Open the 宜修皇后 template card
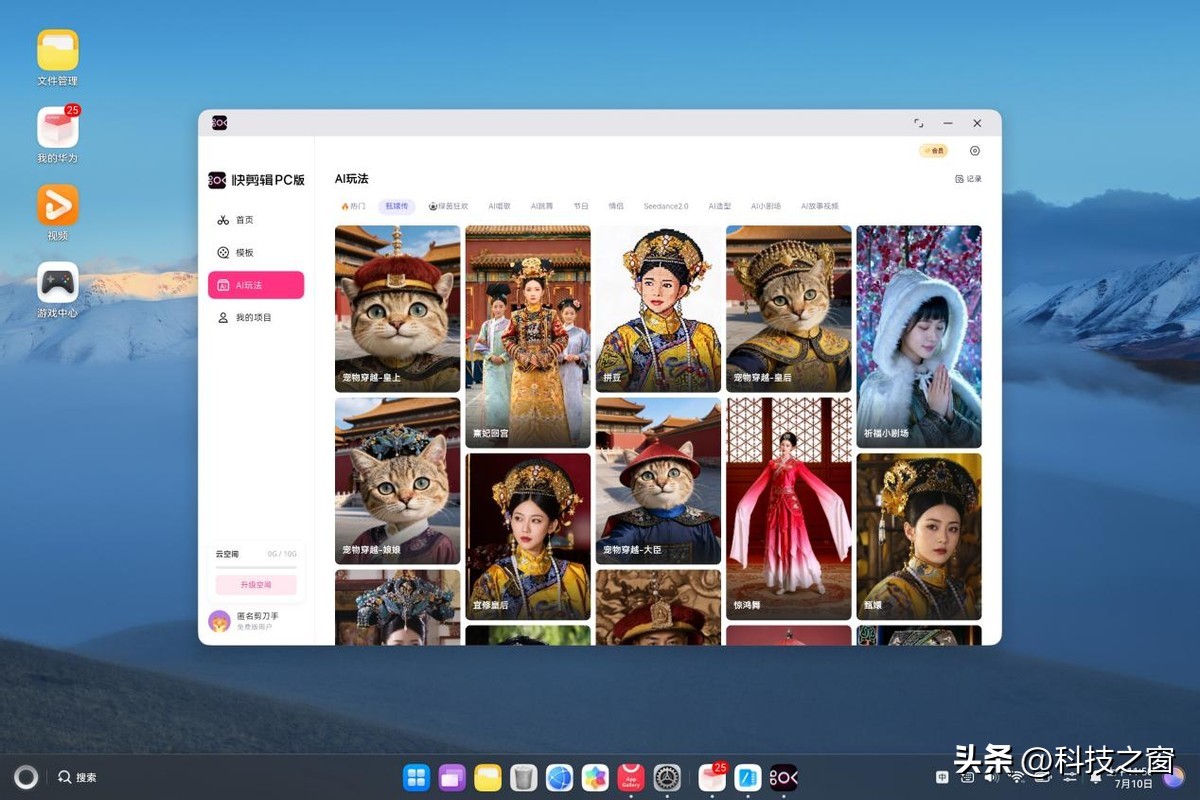The width and height of the screenshot is (1200, 800). (528, 537)
